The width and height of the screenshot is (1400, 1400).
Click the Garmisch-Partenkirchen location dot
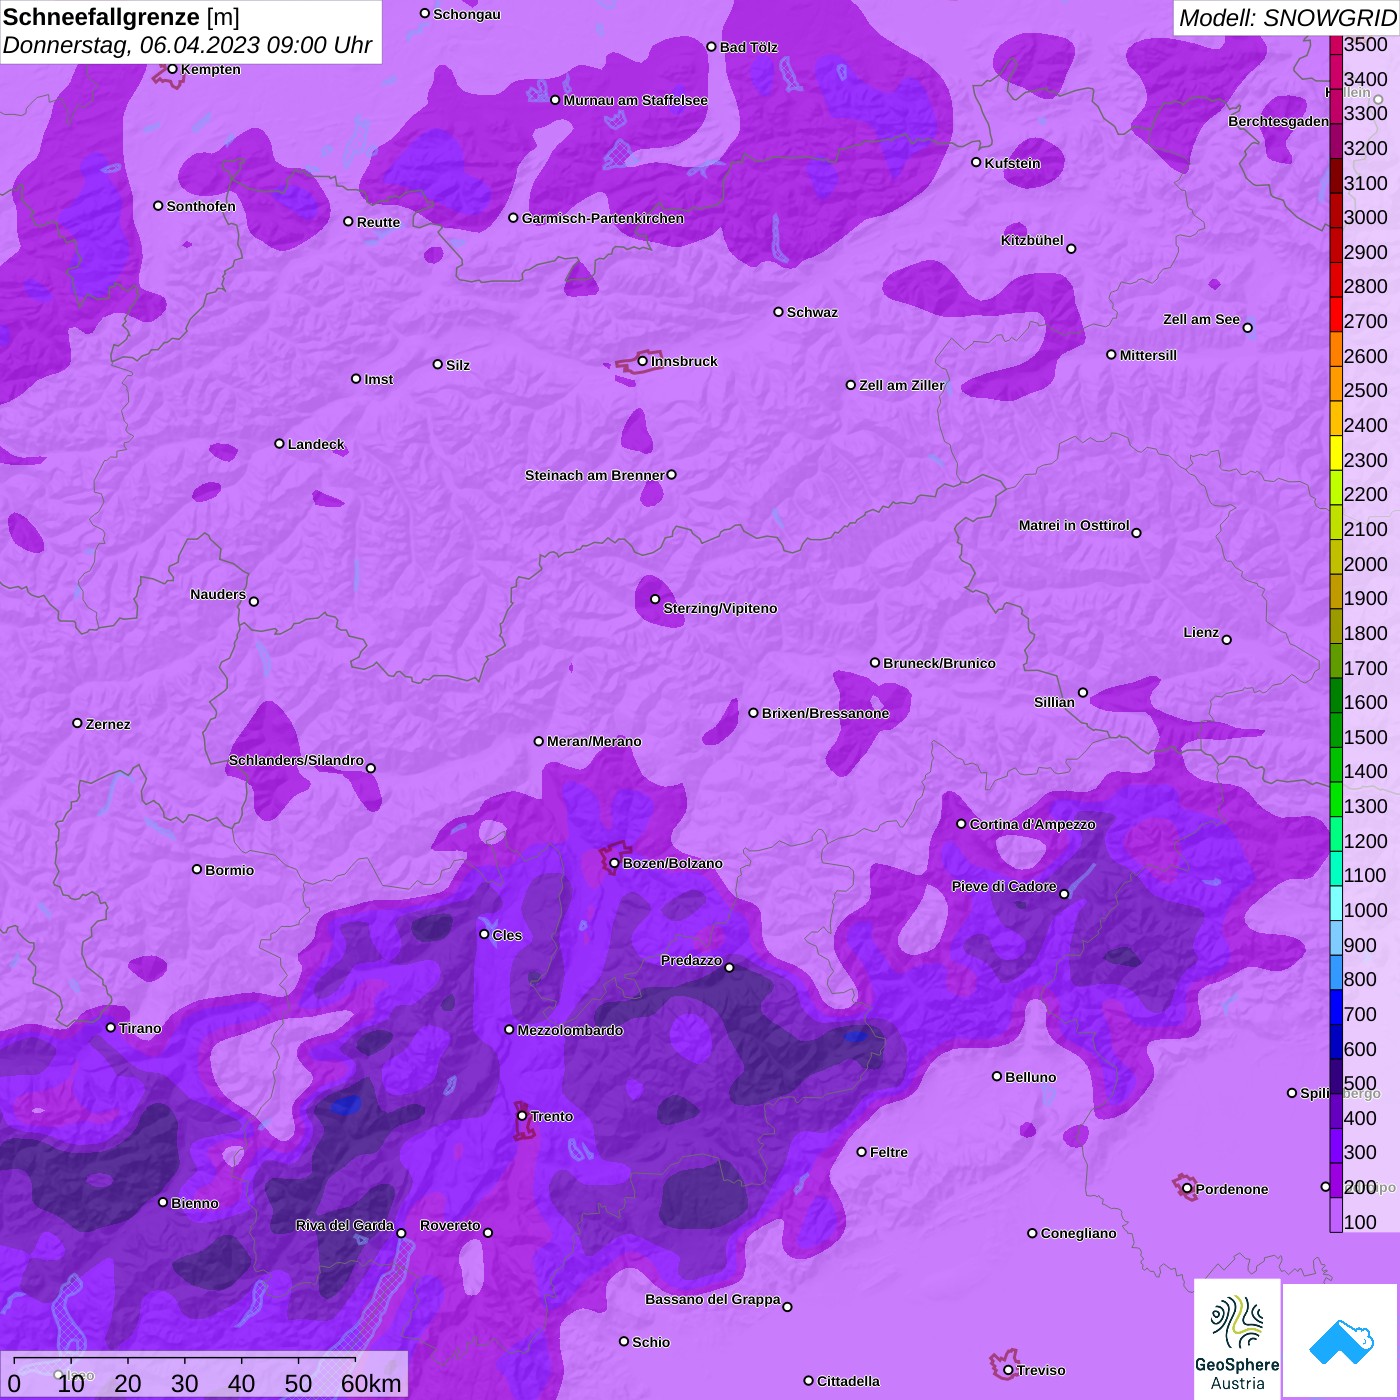[513, 218]
